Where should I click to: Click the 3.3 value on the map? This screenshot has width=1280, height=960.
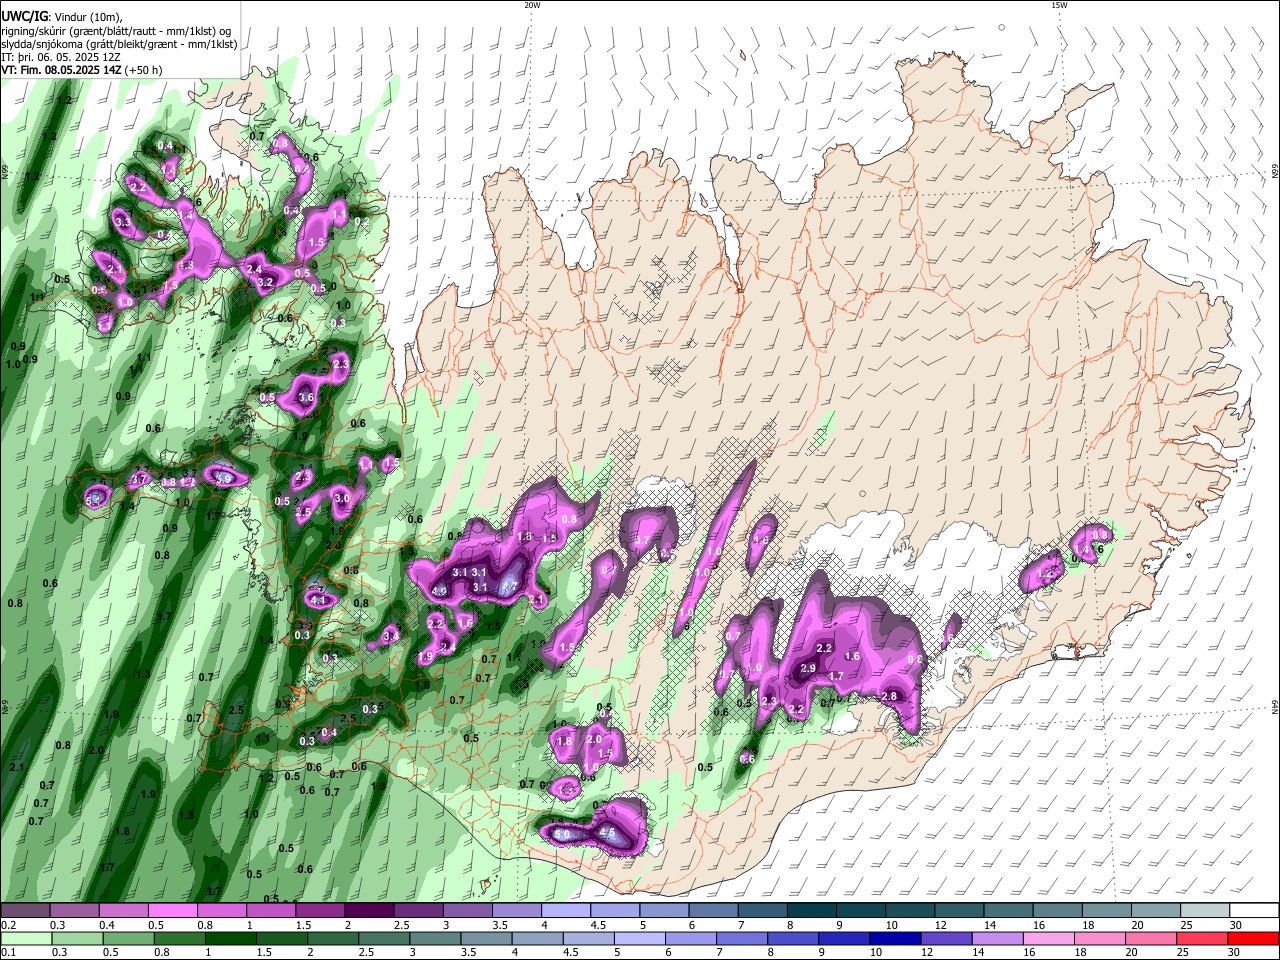point(123,221)
